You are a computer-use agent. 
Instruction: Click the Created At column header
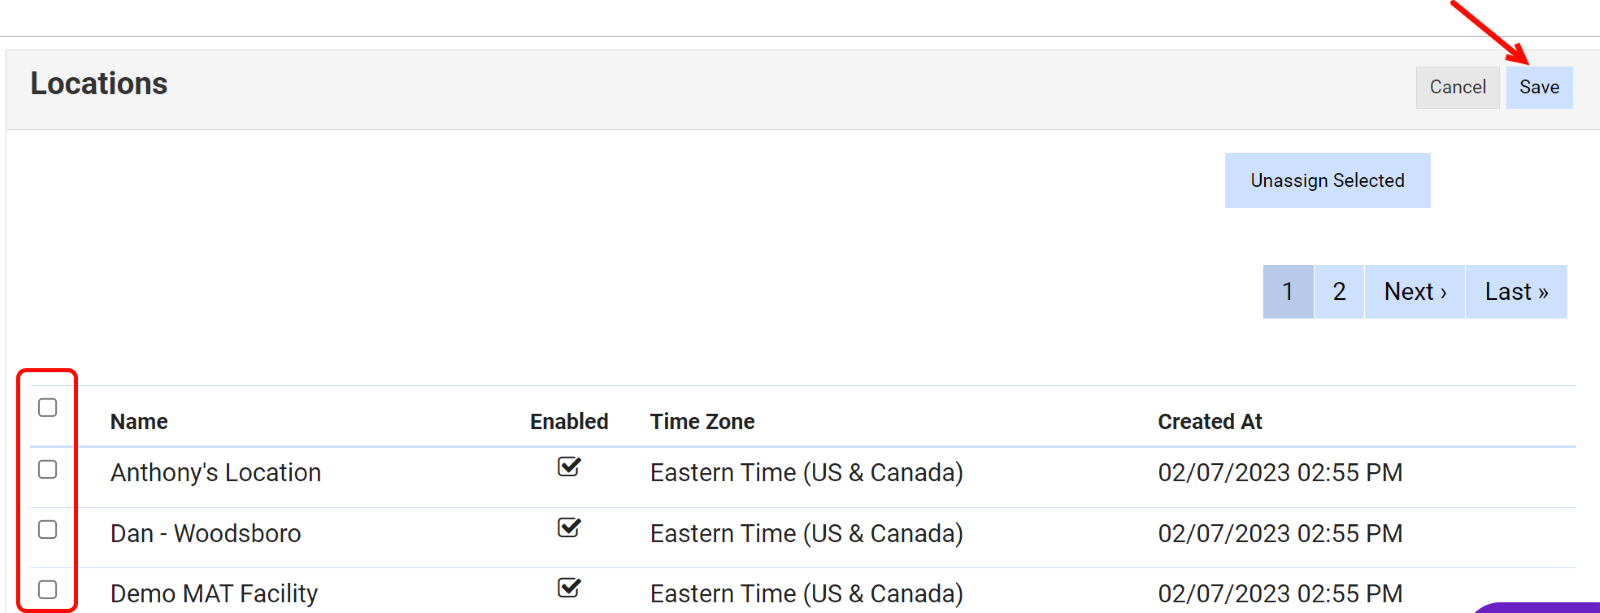pos(1210,422)
